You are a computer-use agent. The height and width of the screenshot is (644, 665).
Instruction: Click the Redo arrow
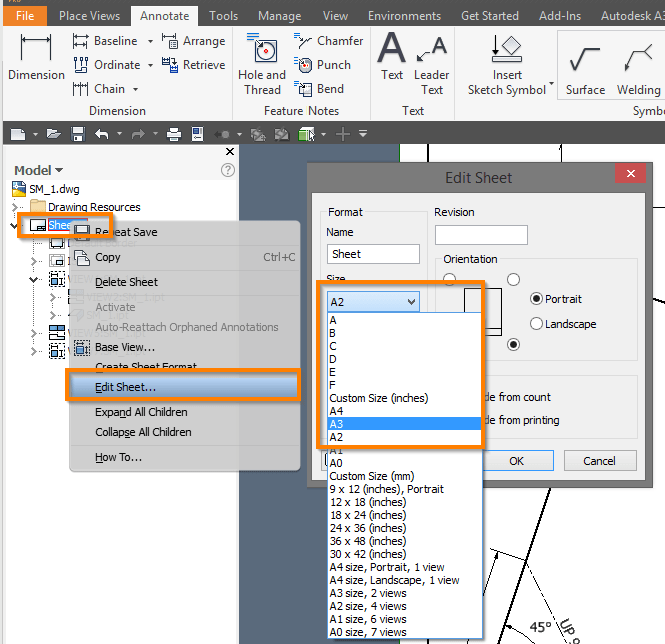pyautogui.click(x=138, y=134)
